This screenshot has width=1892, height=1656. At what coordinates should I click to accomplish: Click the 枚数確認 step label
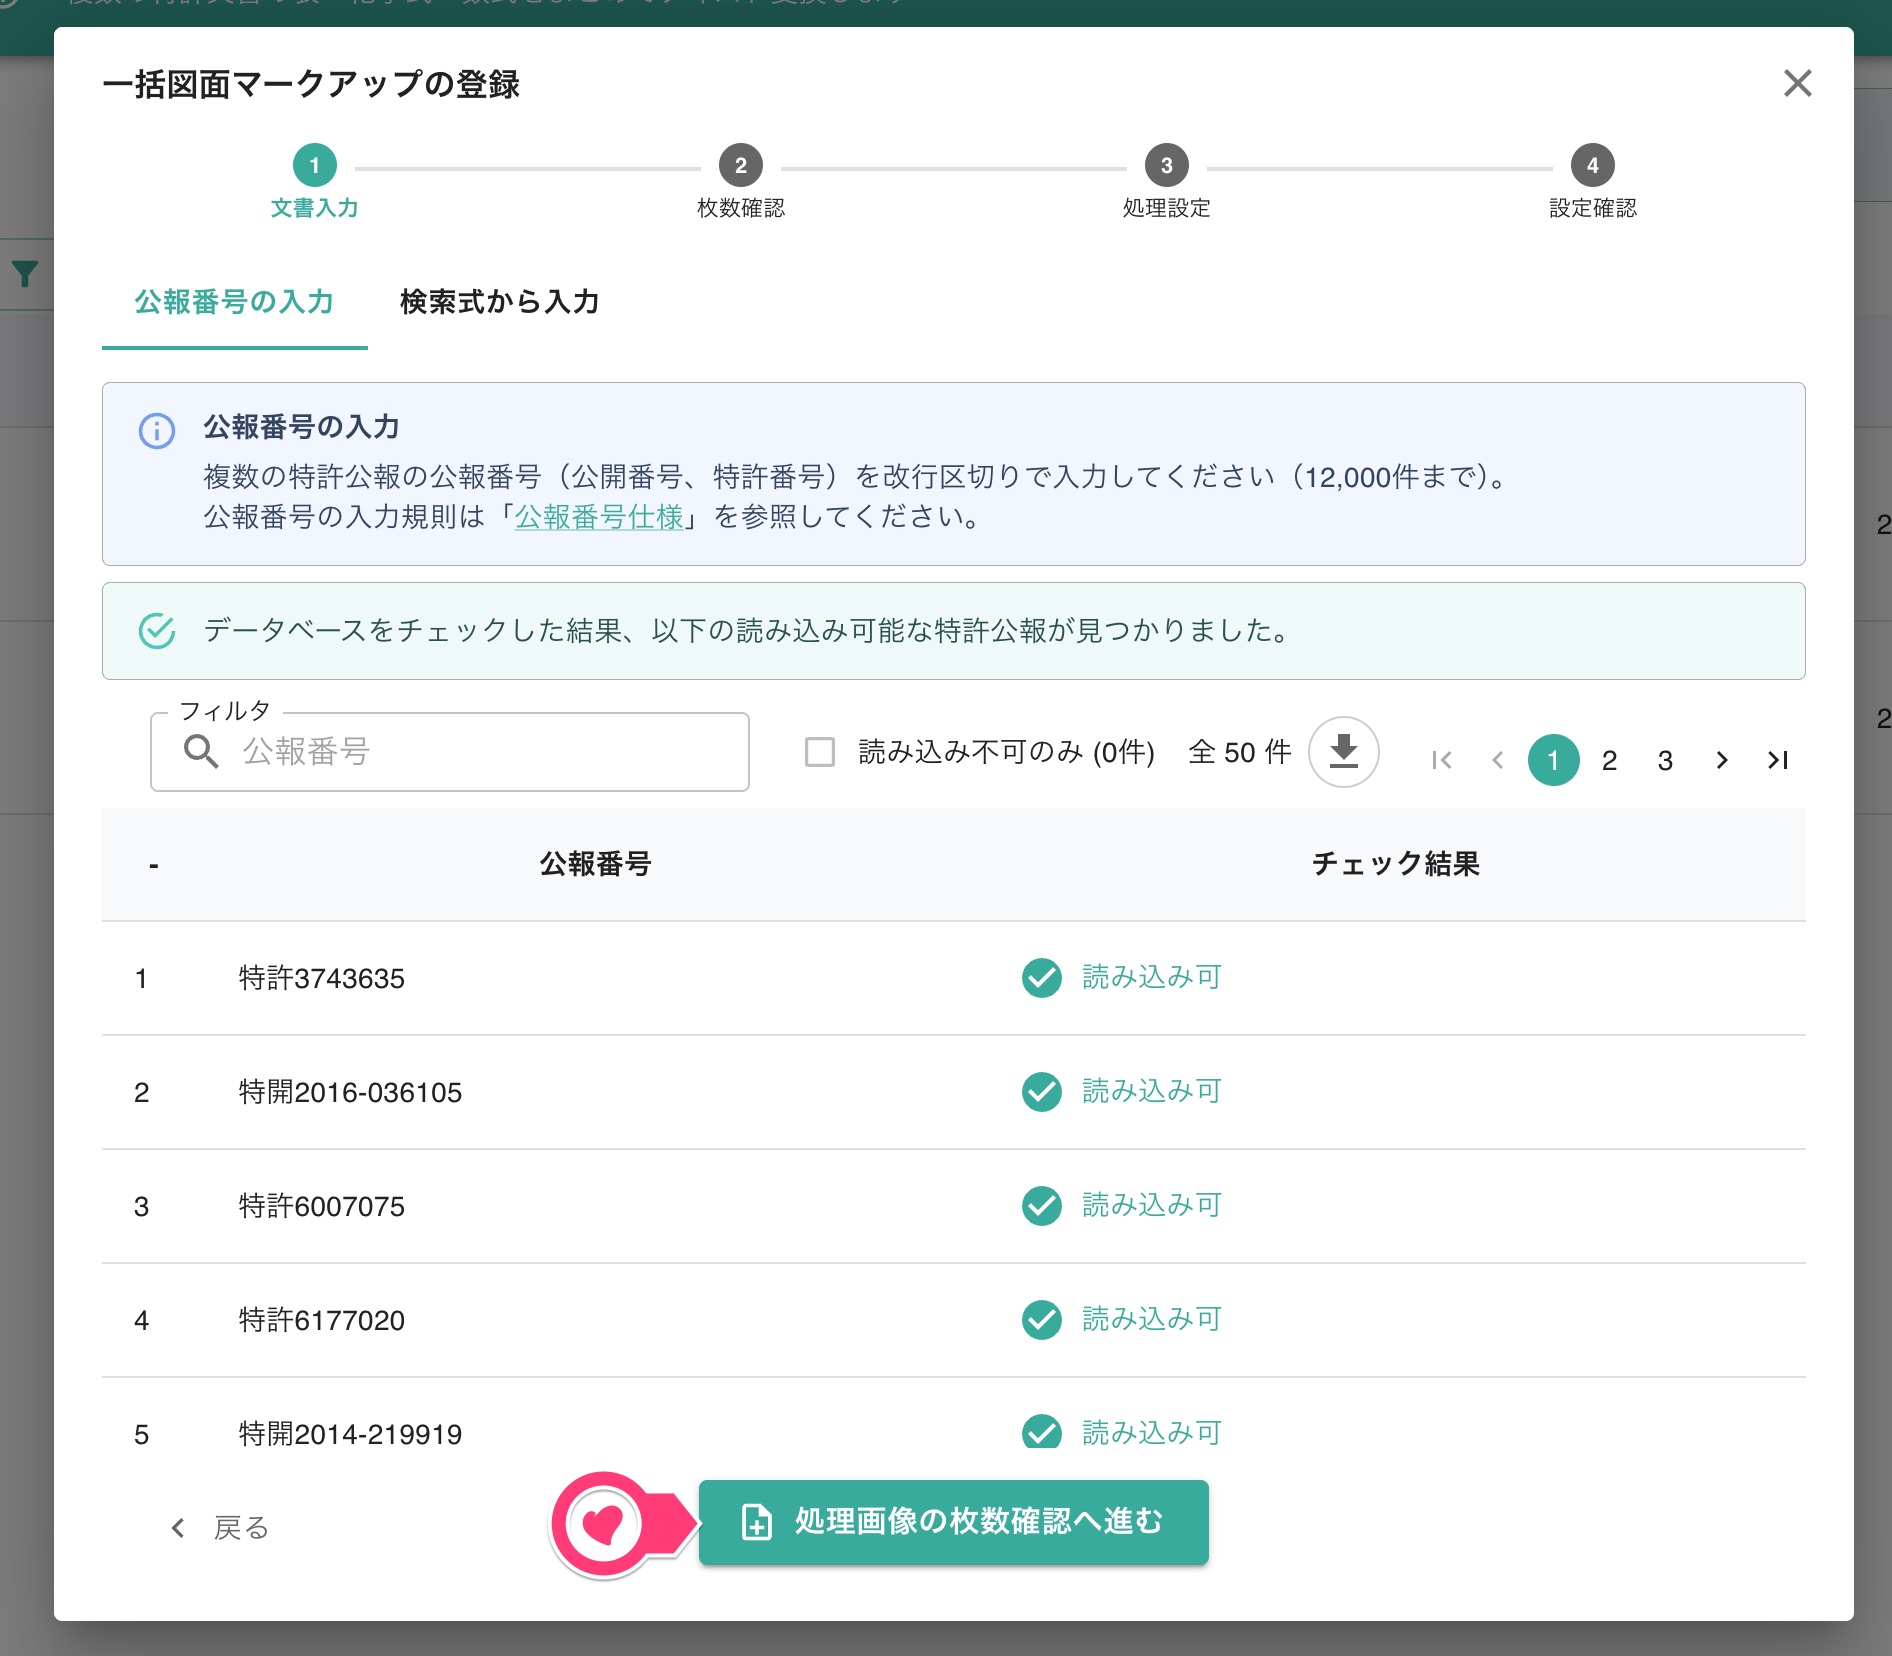(x=740, y=208)
